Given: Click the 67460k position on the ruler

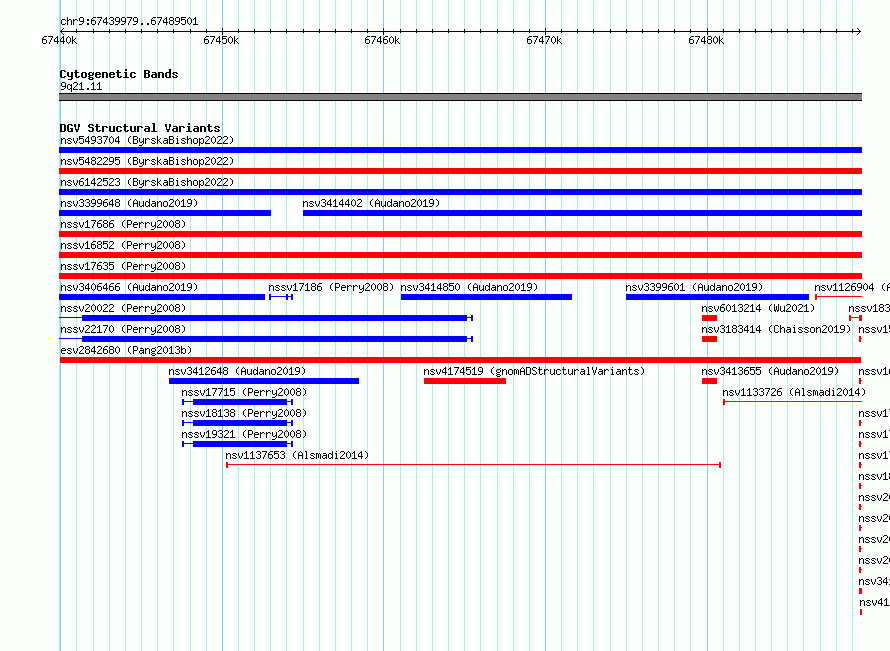Looking at the screenshot, I should [x=383, y=40].
